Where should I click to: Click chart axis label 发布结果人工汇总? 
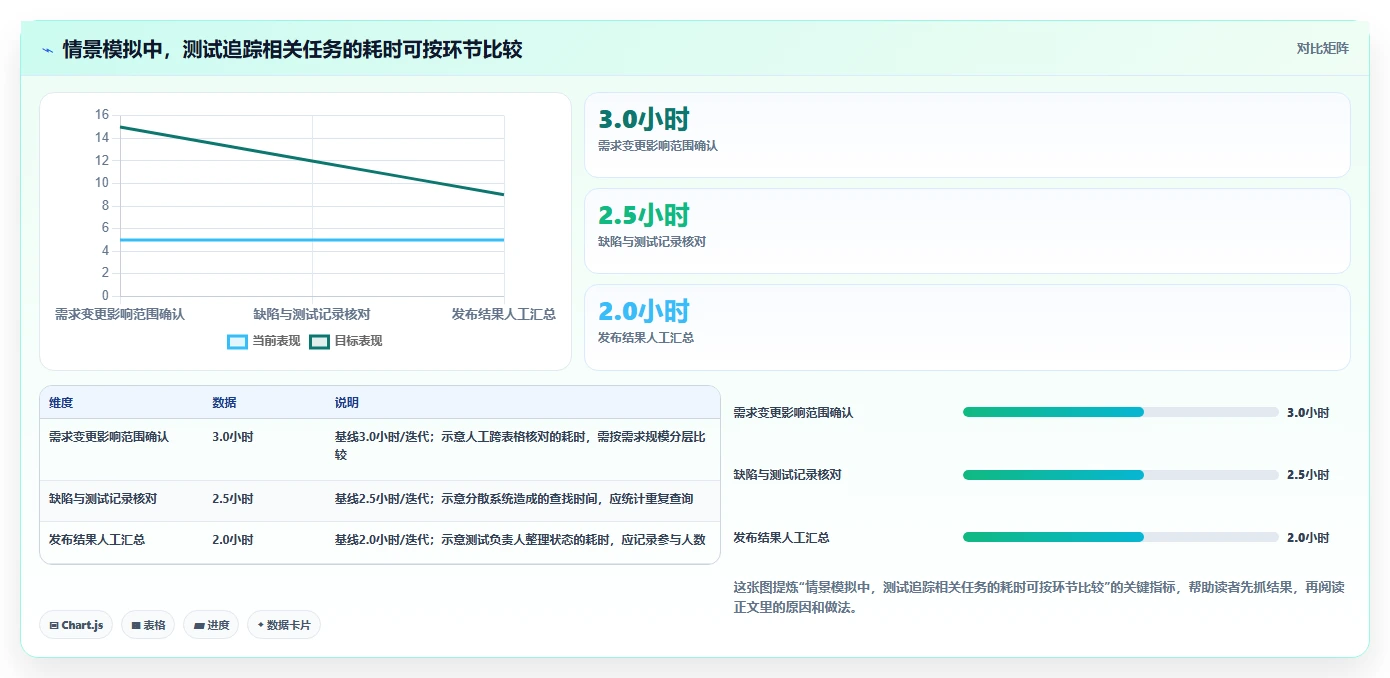tap(503, 314)
